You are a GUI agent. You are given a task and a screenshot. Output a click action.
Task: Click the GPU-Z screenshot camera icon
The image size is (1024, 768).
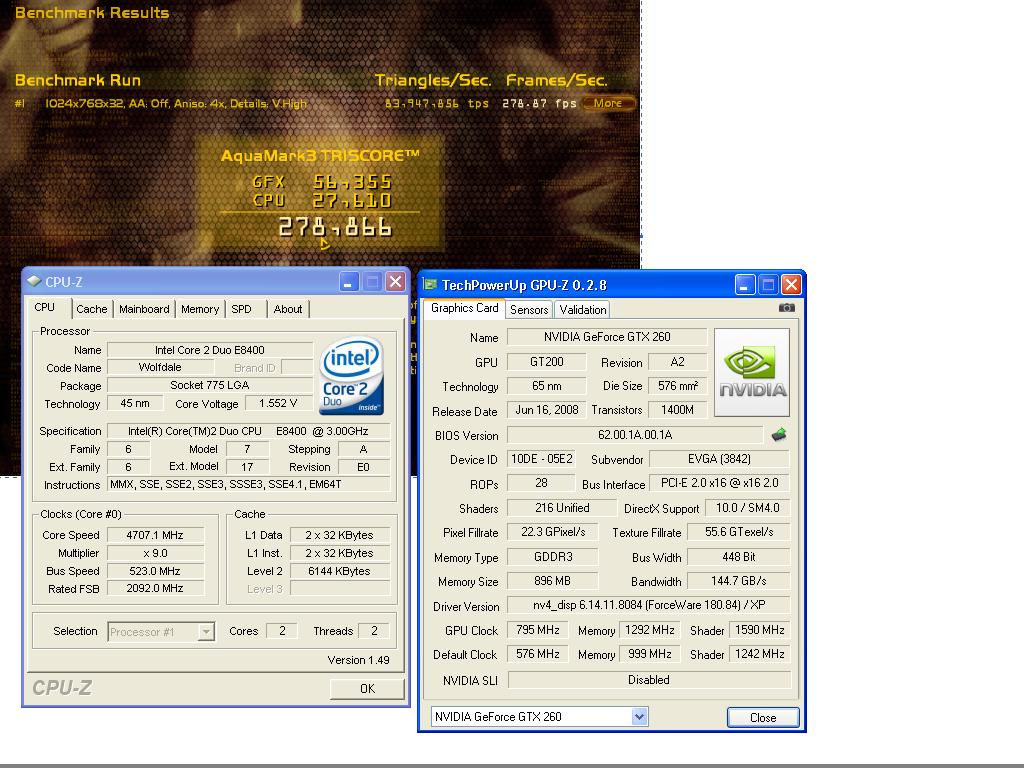click(786, 308)
